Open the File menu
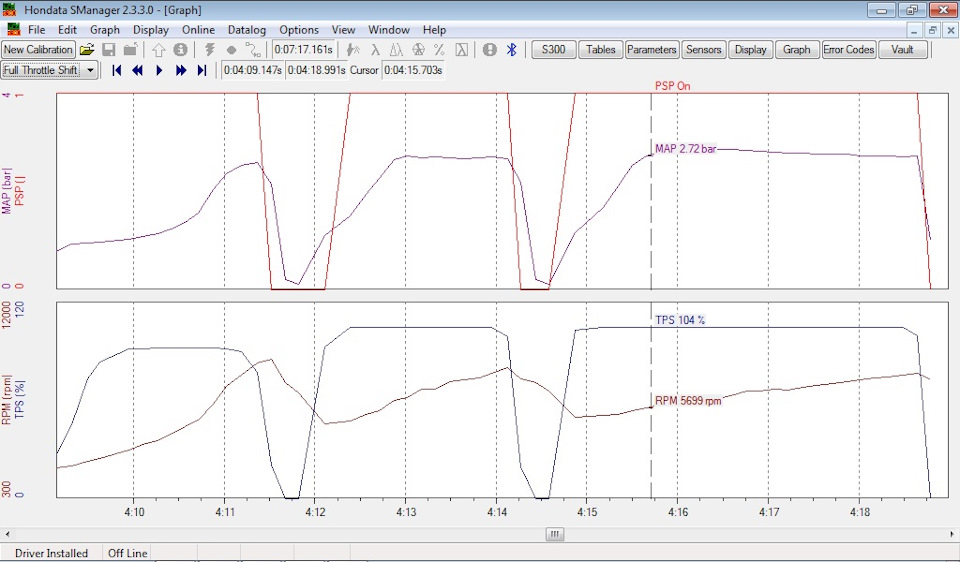The height and width of the screenshot is (562, 960). click(36, 29)
